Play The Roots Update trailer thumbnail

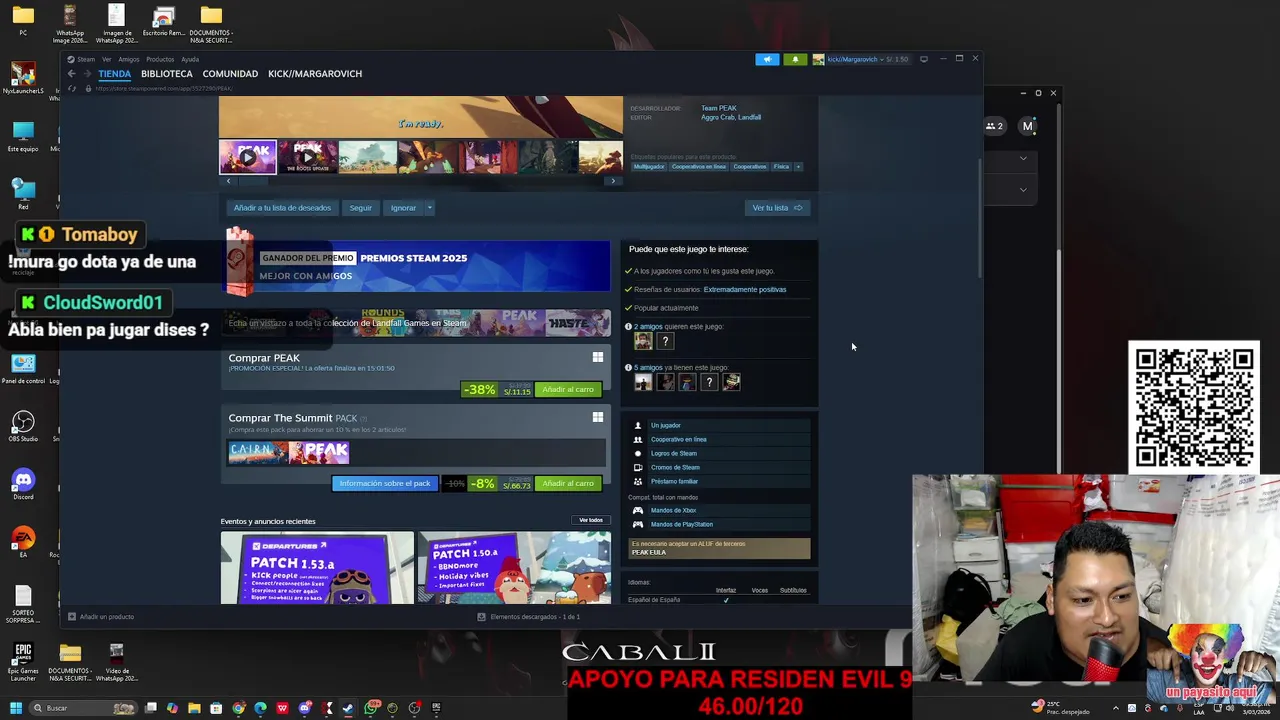pos(308,157)
